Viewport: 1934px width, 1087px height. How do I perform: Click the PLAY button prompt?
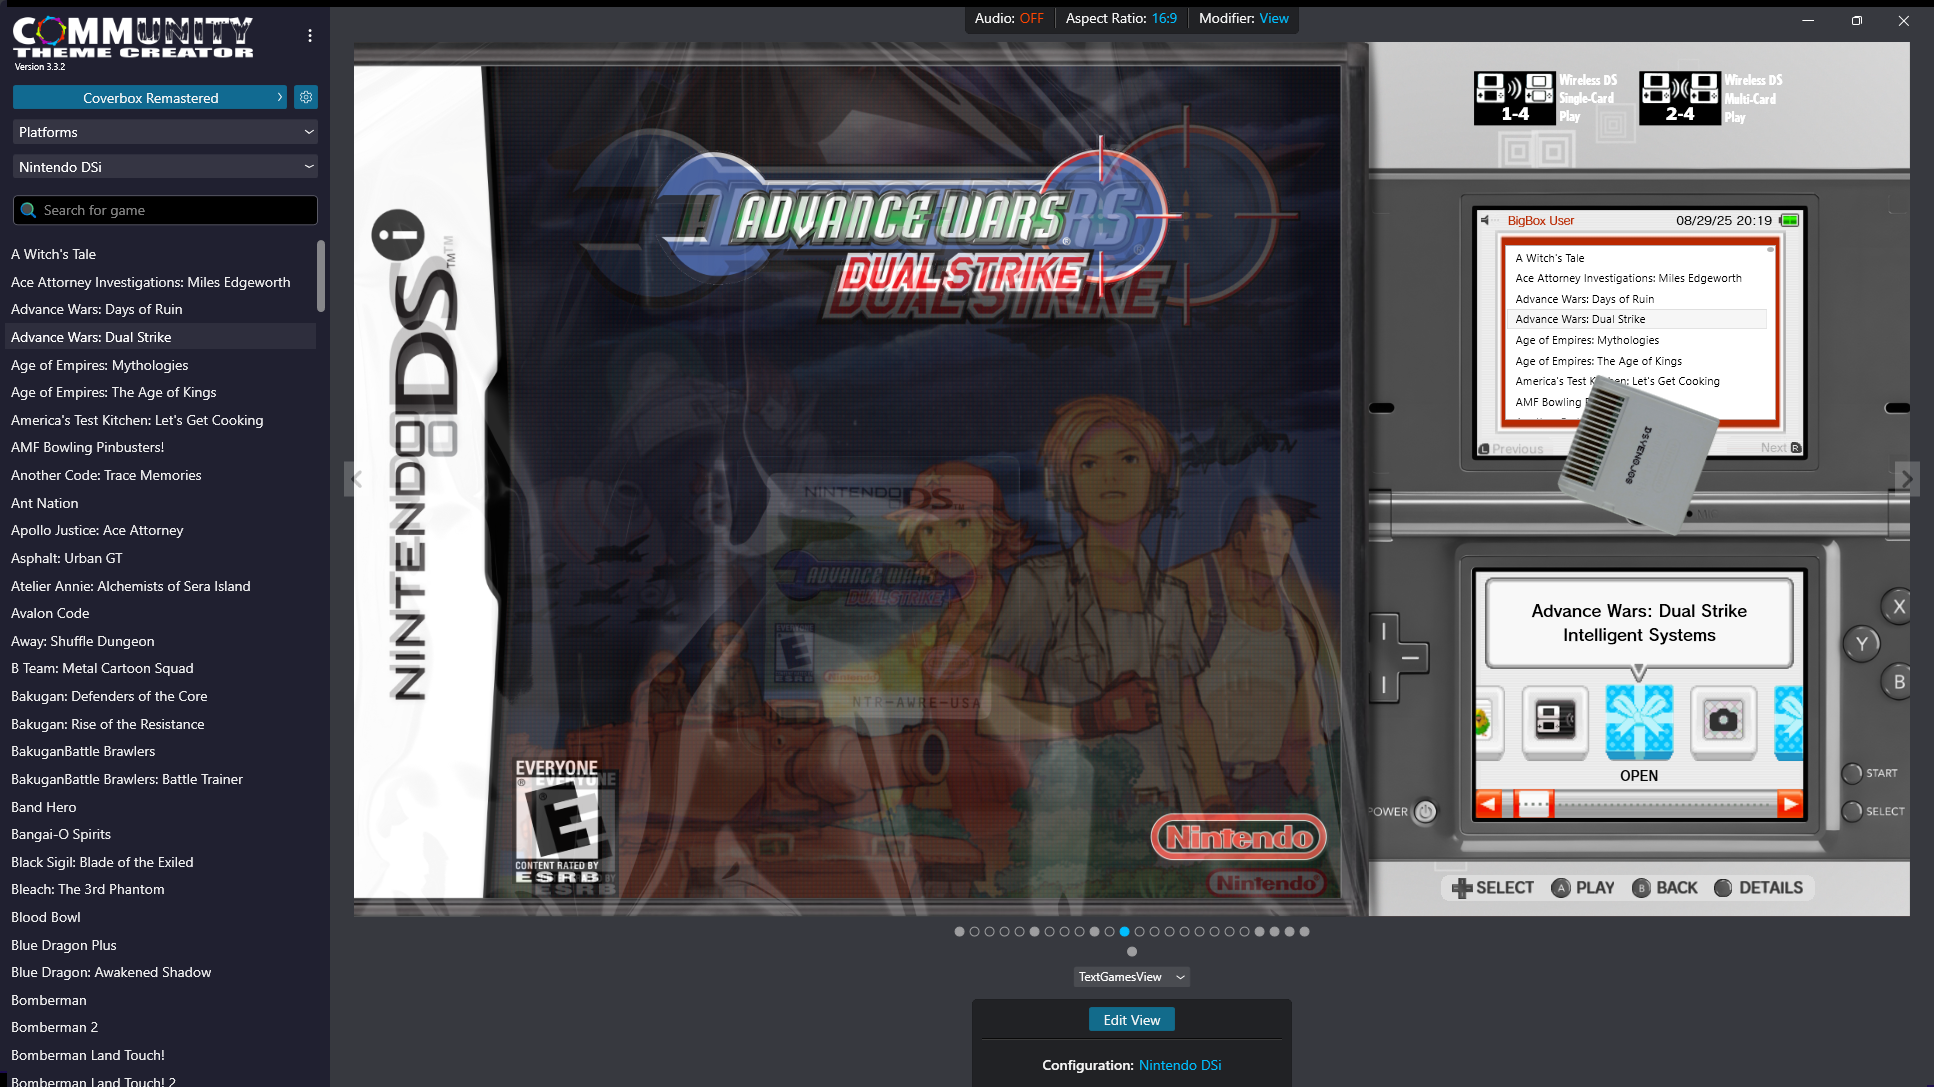[1583, 888]
